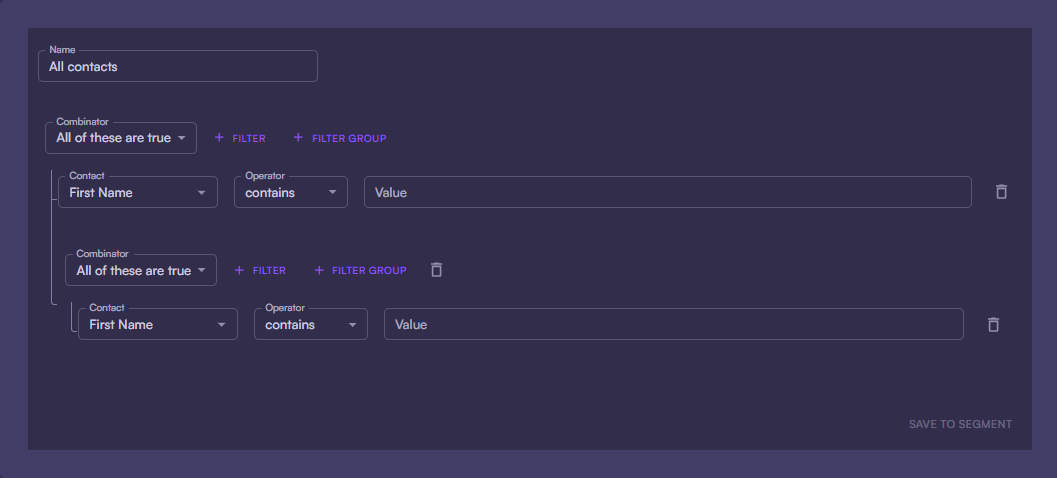This screenshot has height=478, width=1057.
Task: Add a group using top-level FILTER GROUP button
Action: (348, 138)
